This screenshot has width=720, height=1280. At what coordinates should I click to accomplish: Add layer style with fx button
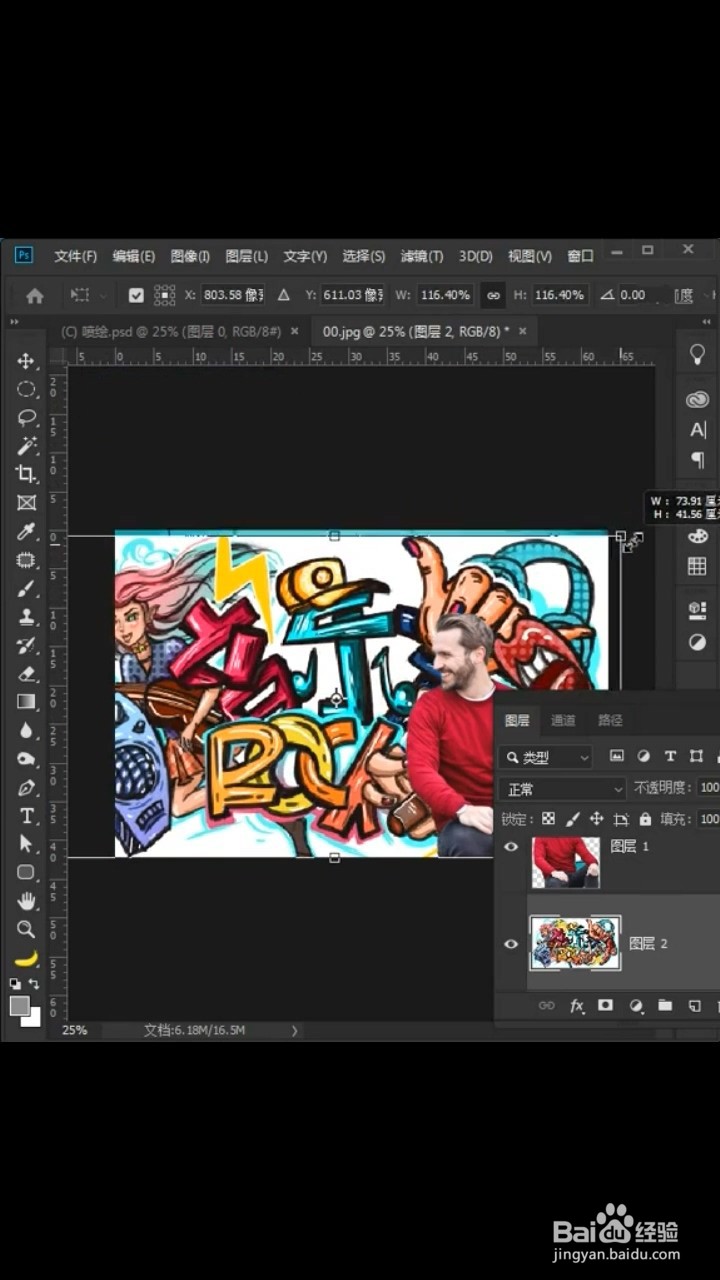point(577,1006)
